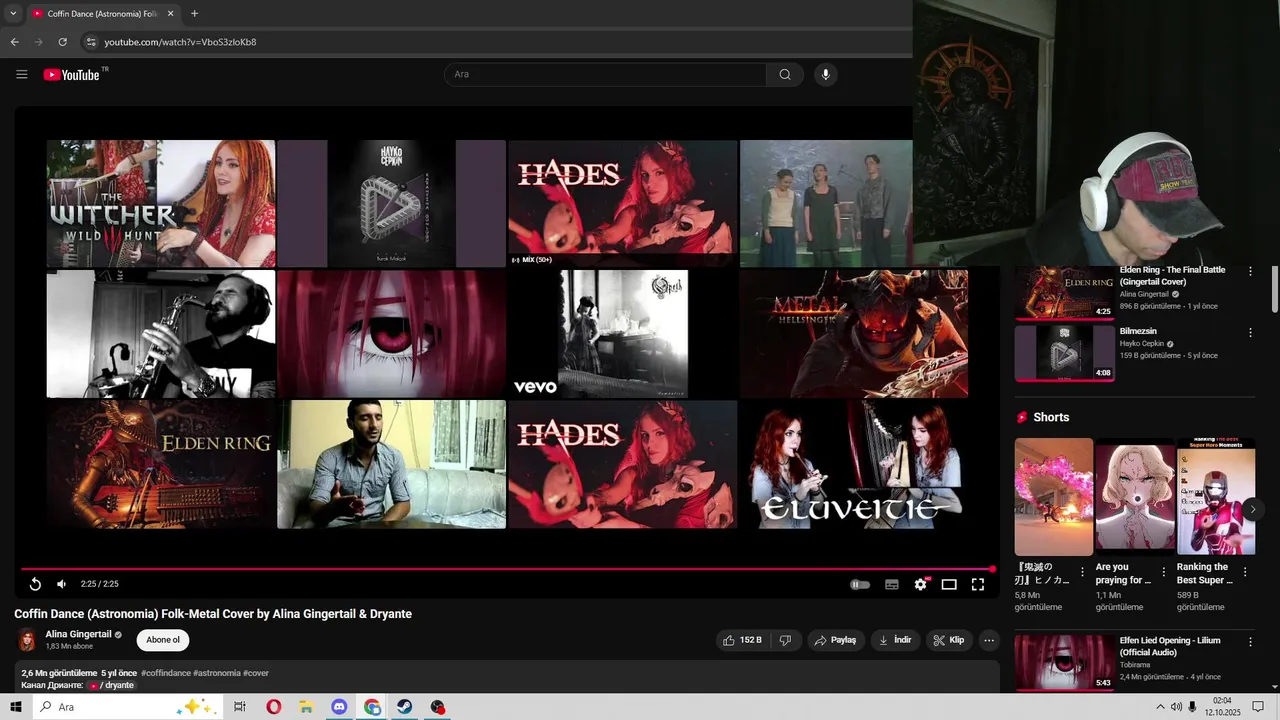
Task: Create a clip with the Klip button
Action: point(948,640)
